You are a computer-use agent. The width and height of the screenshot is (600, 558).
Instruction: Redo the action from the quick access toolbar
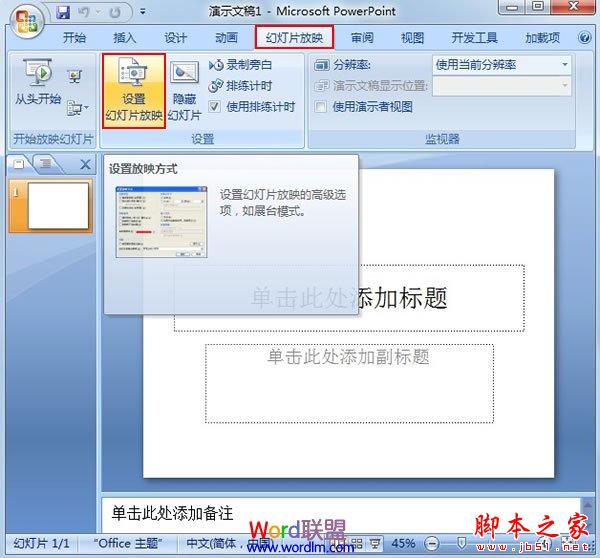115,13
